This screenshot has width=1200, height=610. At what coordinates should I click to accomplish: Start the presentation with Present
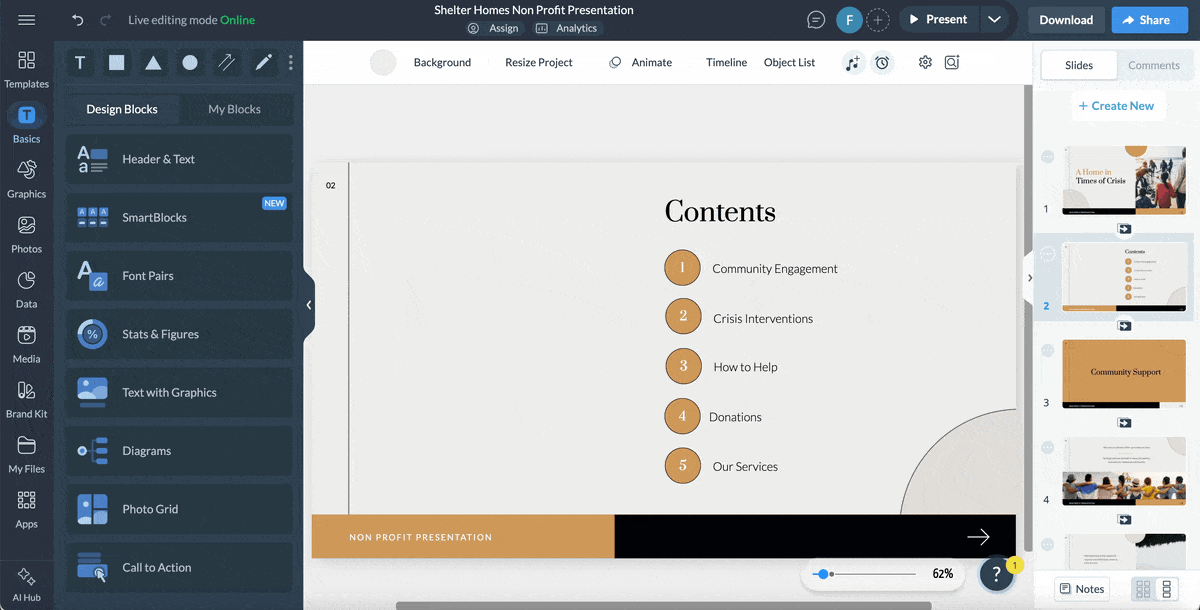937,20
